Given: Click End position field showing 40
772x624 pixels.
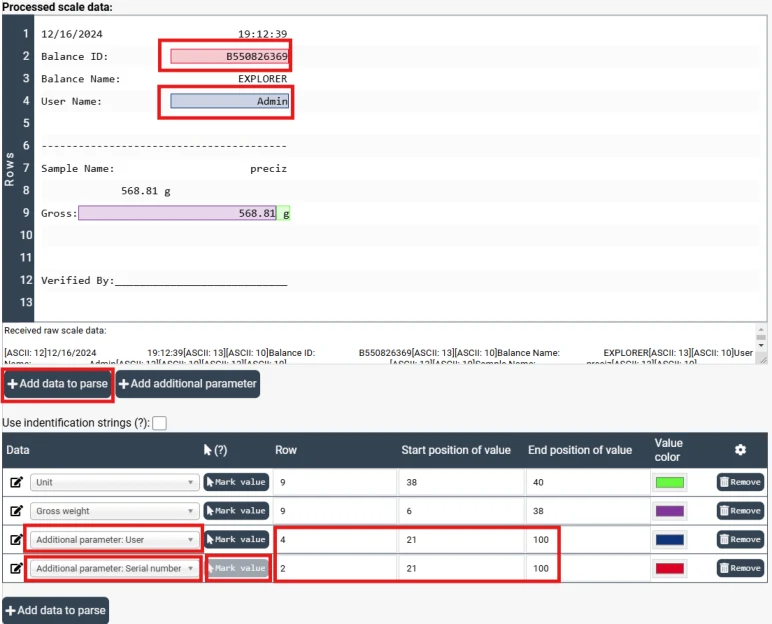Looking at the screenshot, I should click(x=587, y=482).
